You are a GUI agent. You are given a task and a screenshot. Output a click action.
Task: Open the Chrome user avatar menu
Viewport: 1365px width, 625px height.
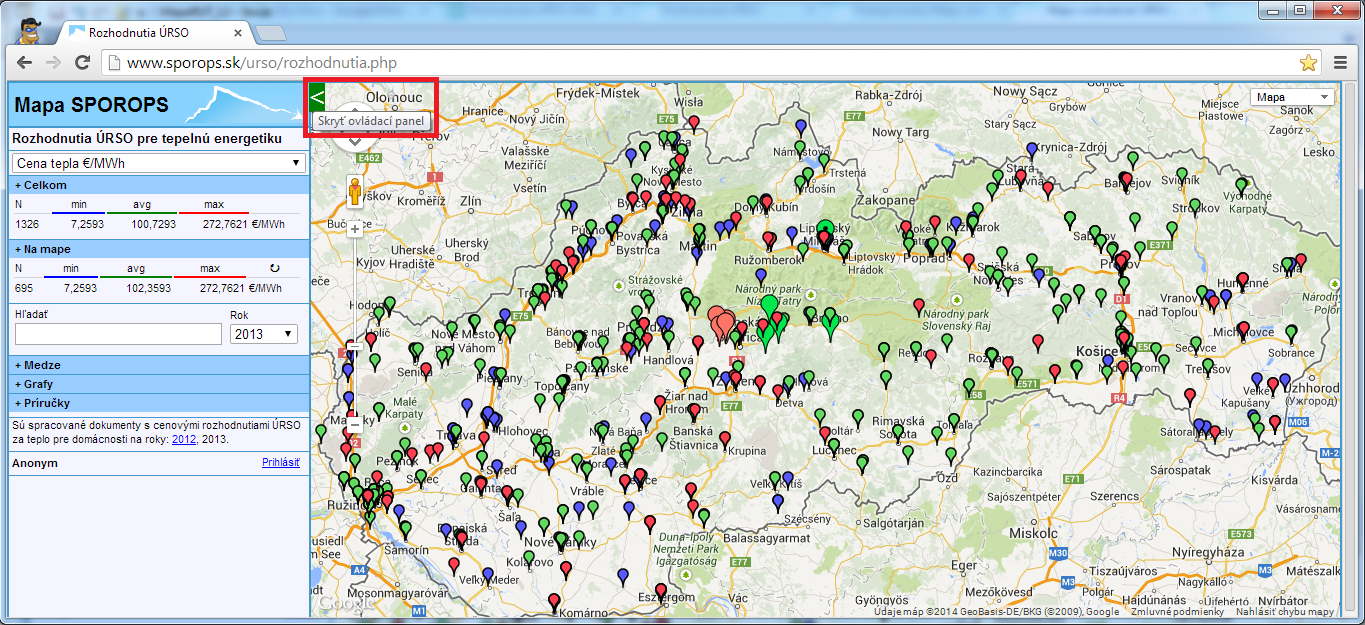coord(29,29)
